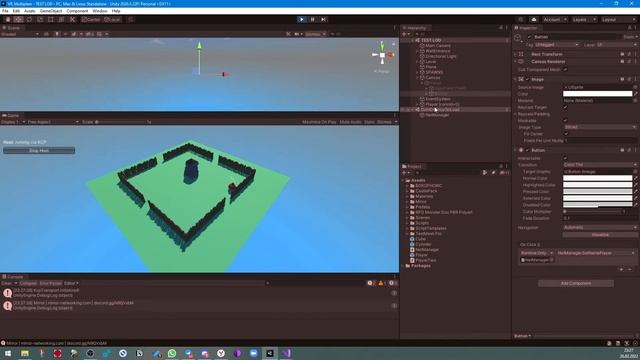Toggle the Interactable checkbox

pyautogui.click(x=565, y=158)
